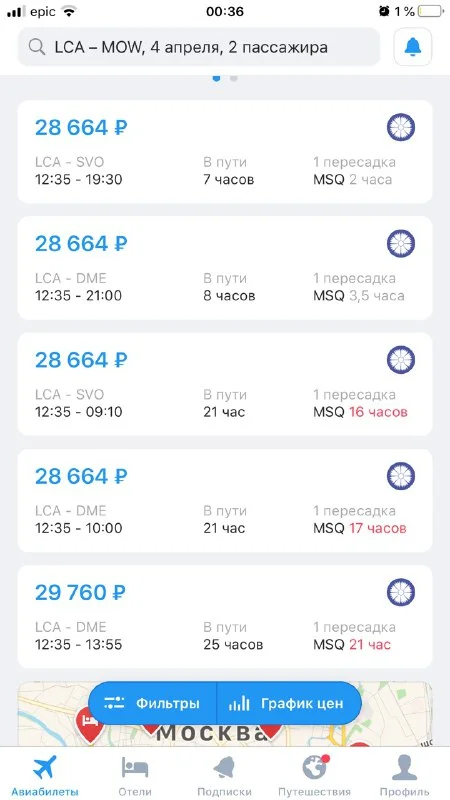Tap the magnifier search icon

pyautogui.click(x=37, y=47)
